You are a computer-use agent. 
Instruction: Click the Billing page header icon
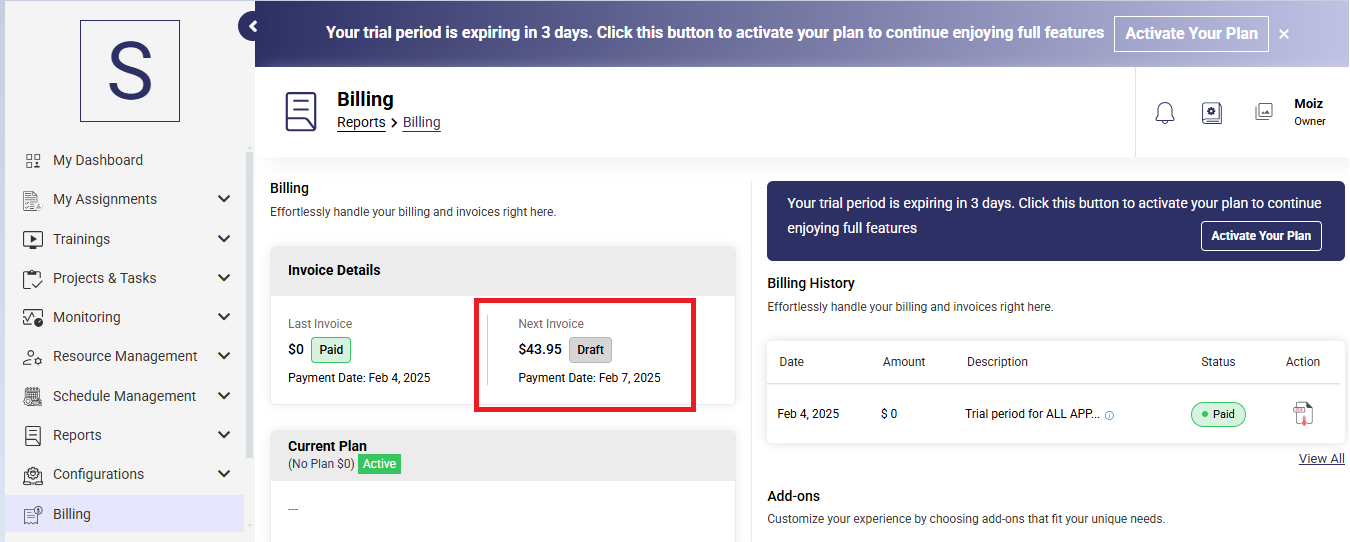point(301,111)
